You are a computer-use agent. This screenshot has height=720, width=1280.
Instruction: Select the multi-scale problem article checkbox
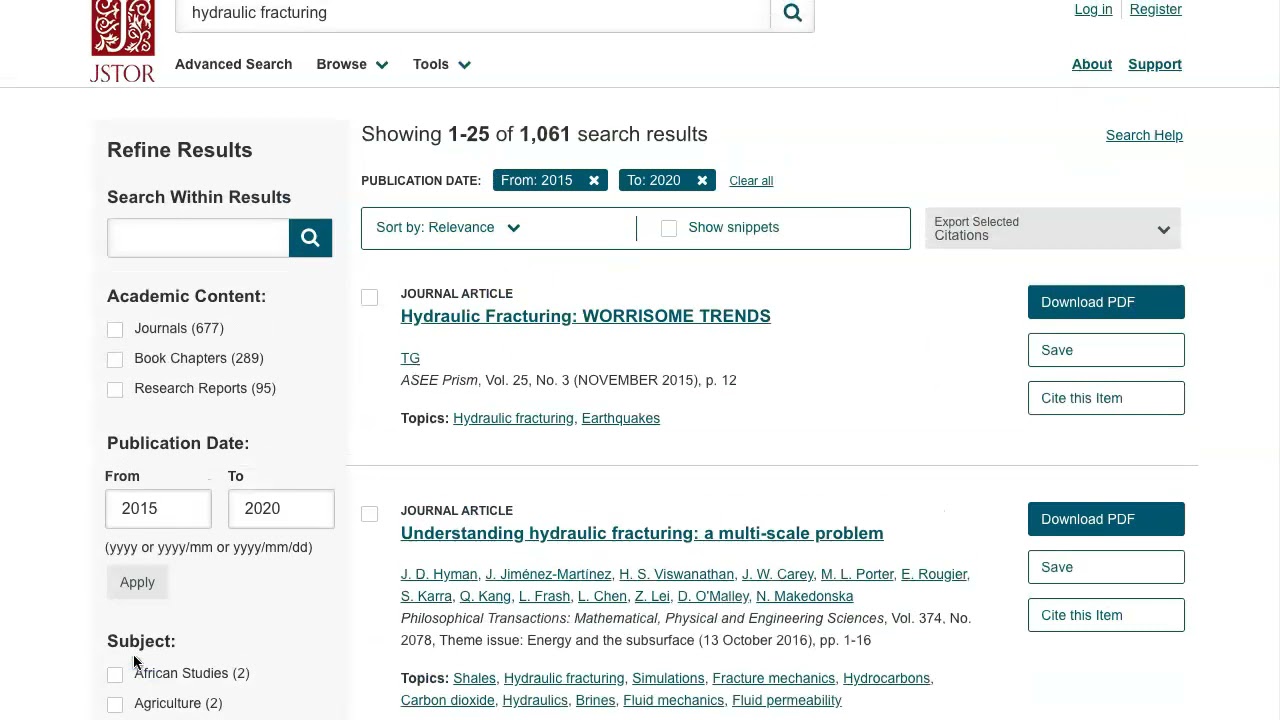(370, 514)
